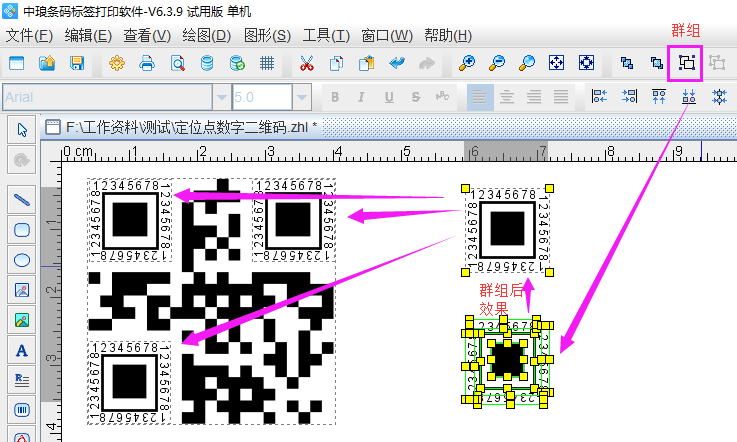Screen dimensions: 737x442
Task: Click the Print icon in toolbar
Action: pos(146,63)
